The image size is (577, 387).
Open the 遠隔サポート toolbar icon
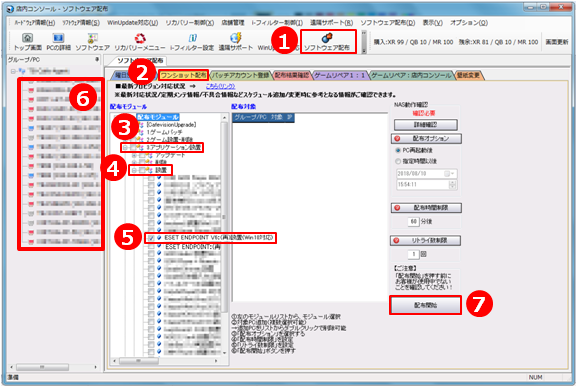coord(236,42)
